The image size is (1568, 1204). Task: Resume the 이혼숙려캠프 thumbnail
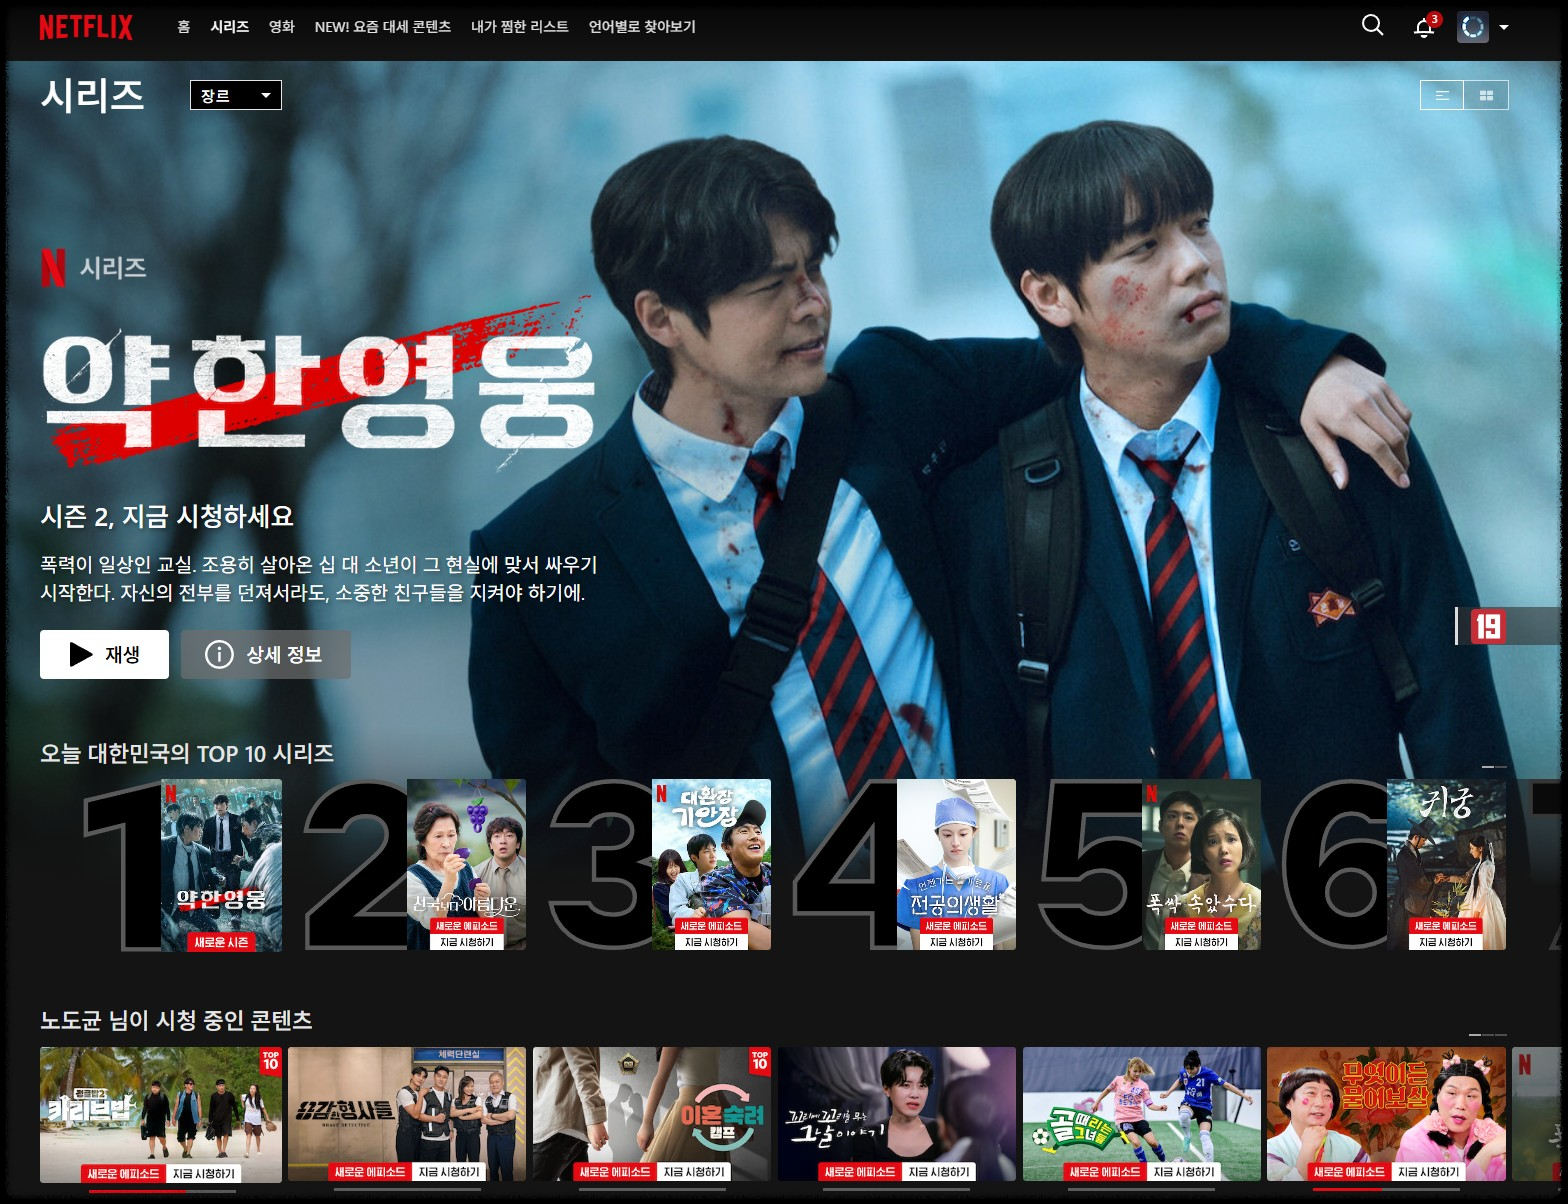[x=652, y=1114]
